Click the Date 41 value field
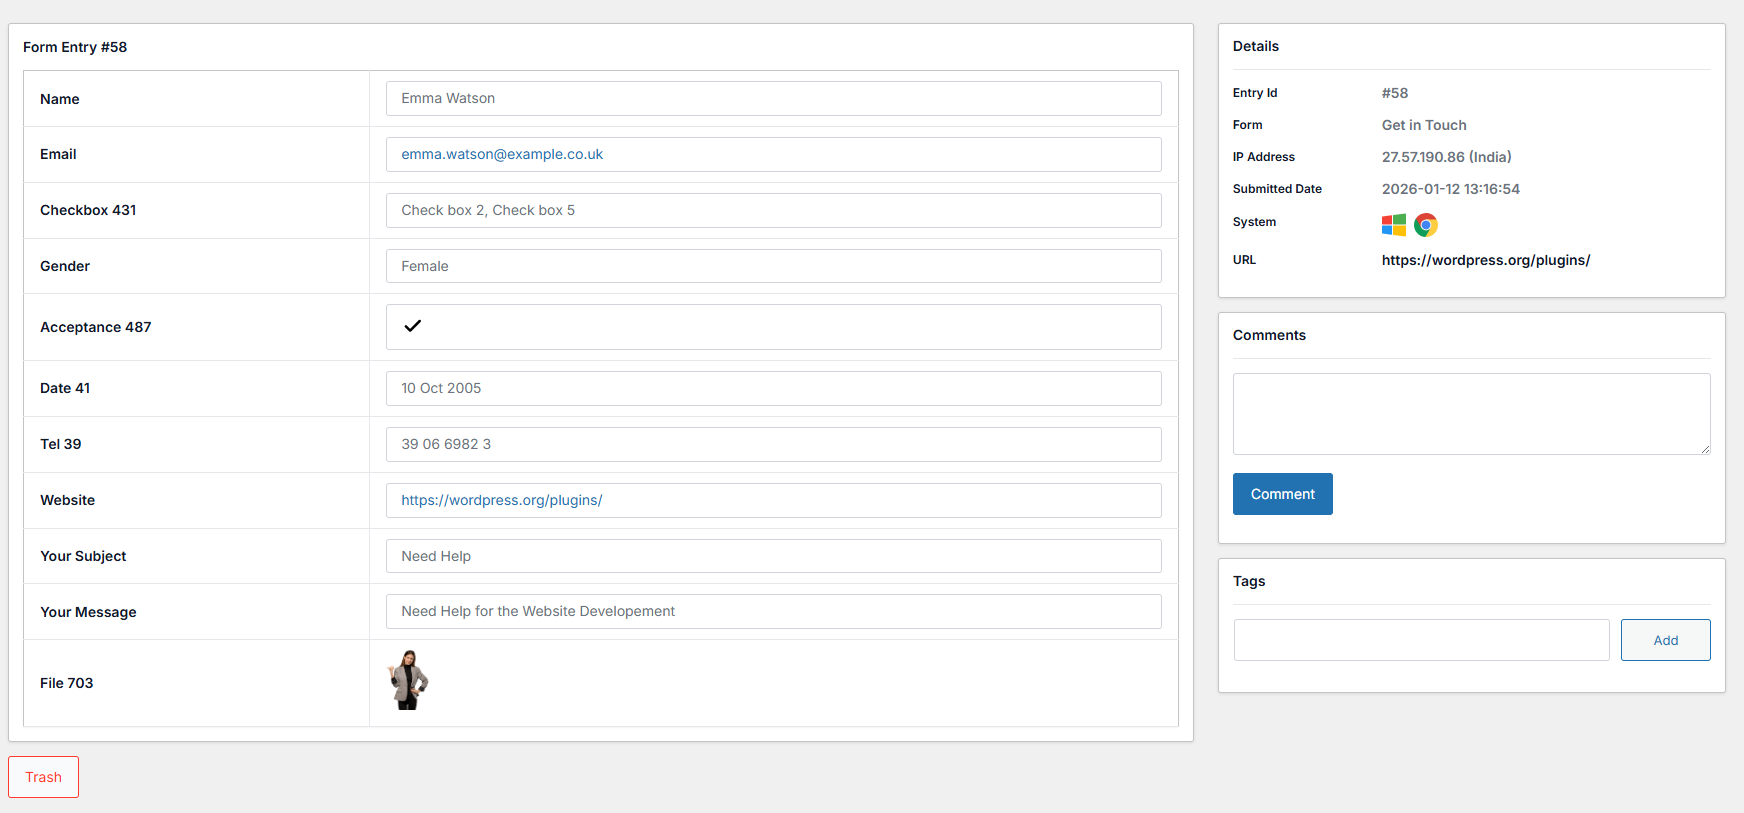The width and height of the screenshot is (1744, 813). click(x=773, y=388)
